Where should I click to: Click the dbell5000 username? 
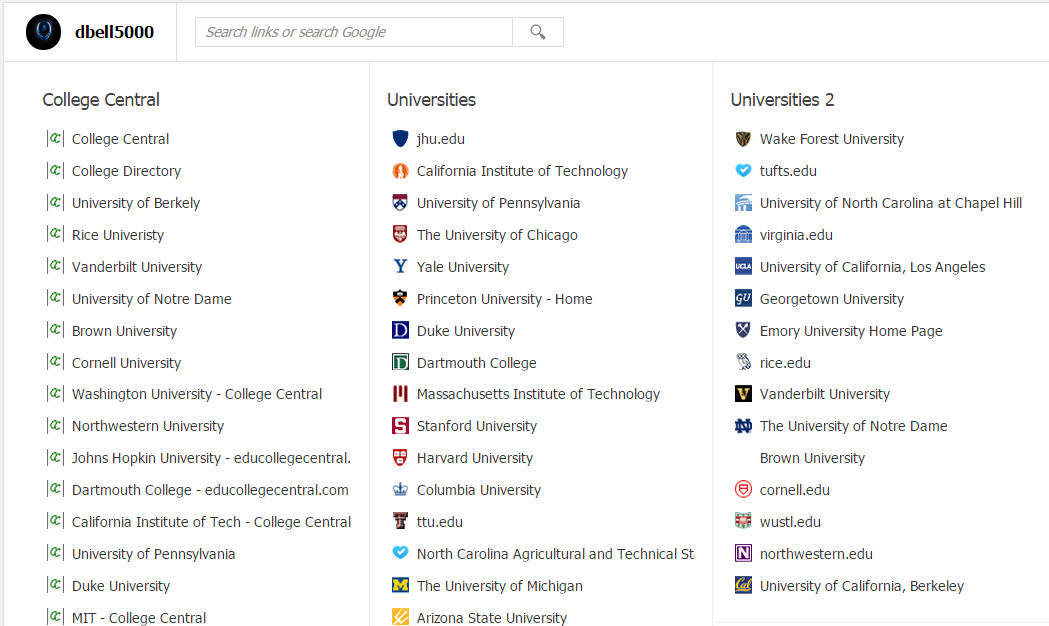114,32
